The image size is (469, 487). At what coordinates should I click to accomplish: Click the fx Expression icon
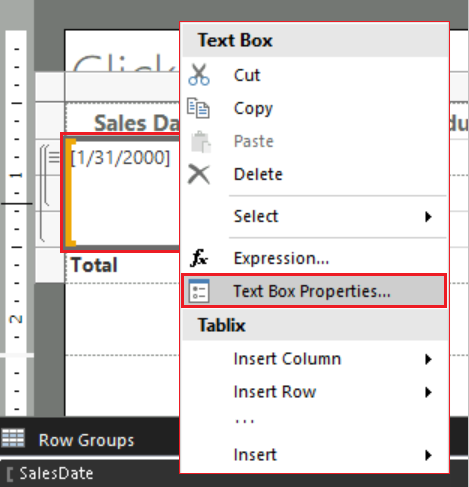(199, 258)
